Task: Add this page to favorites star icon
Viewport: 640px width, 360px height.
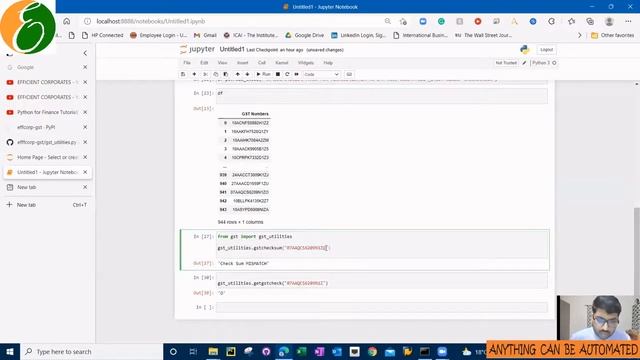Action: 404,21
